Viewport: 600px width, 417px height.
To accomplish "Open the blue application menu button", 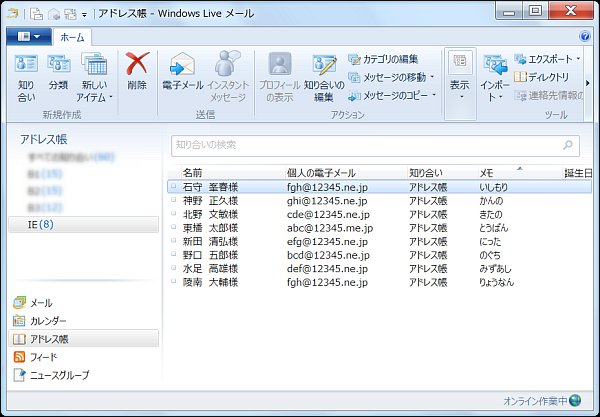I will (x=29, y=37).
